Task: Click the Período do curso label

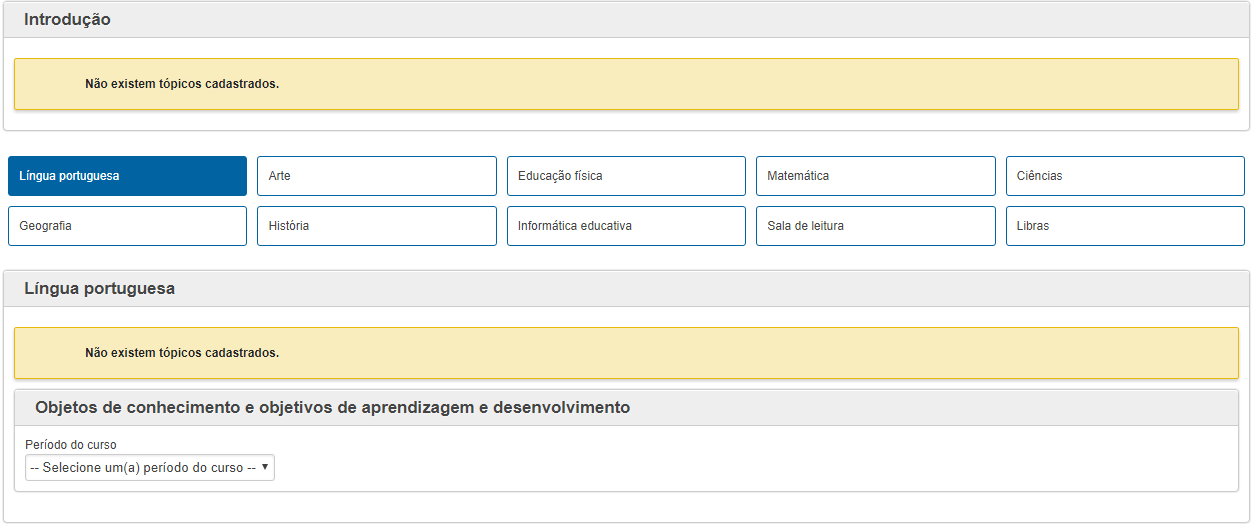Action: click(x=71, y=445)
